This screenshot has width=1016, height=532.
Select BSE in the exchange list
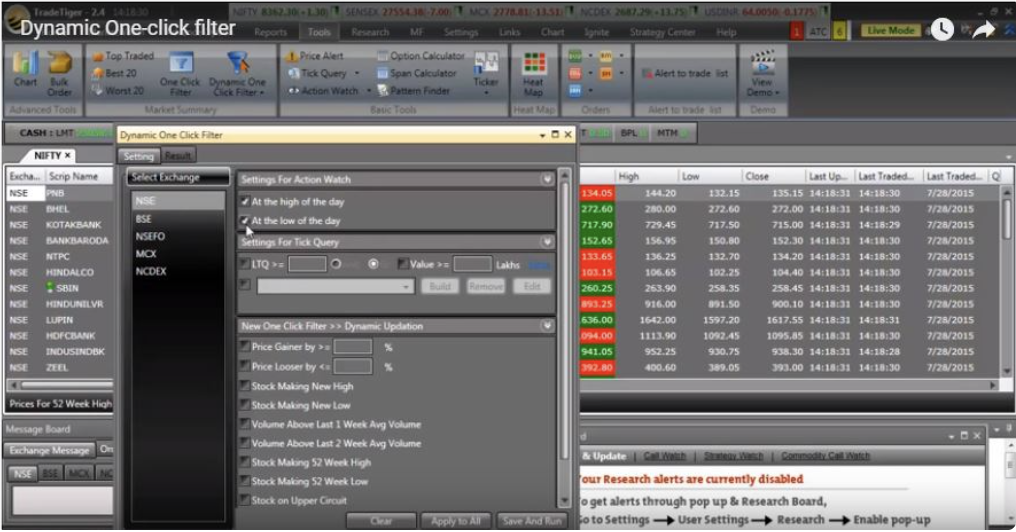(145, 218)
